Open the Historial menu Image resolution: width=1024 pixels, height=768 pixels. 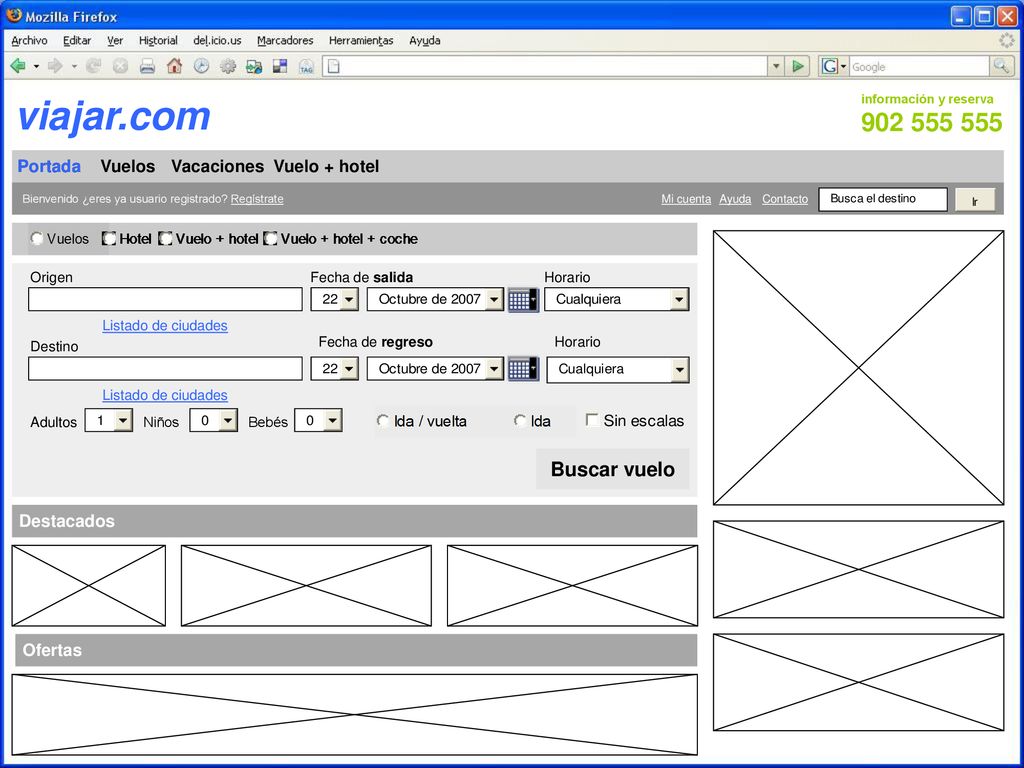(x=158, y=40)
